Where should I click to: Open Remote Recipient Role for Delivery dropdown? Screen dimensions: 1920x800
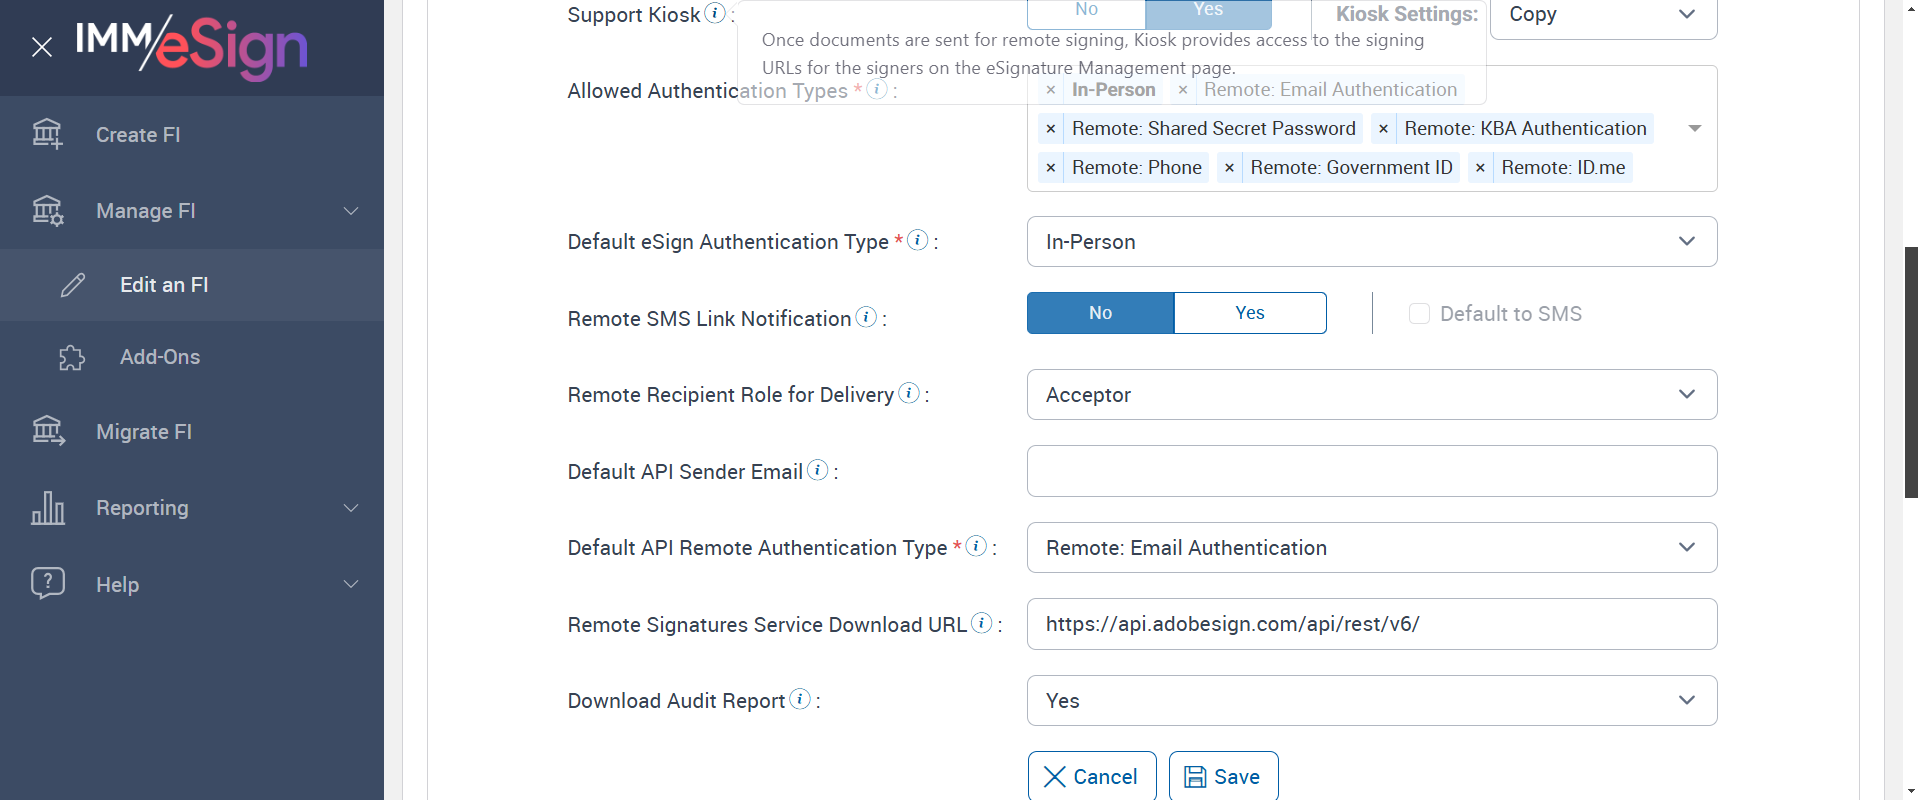(1371, 395)
